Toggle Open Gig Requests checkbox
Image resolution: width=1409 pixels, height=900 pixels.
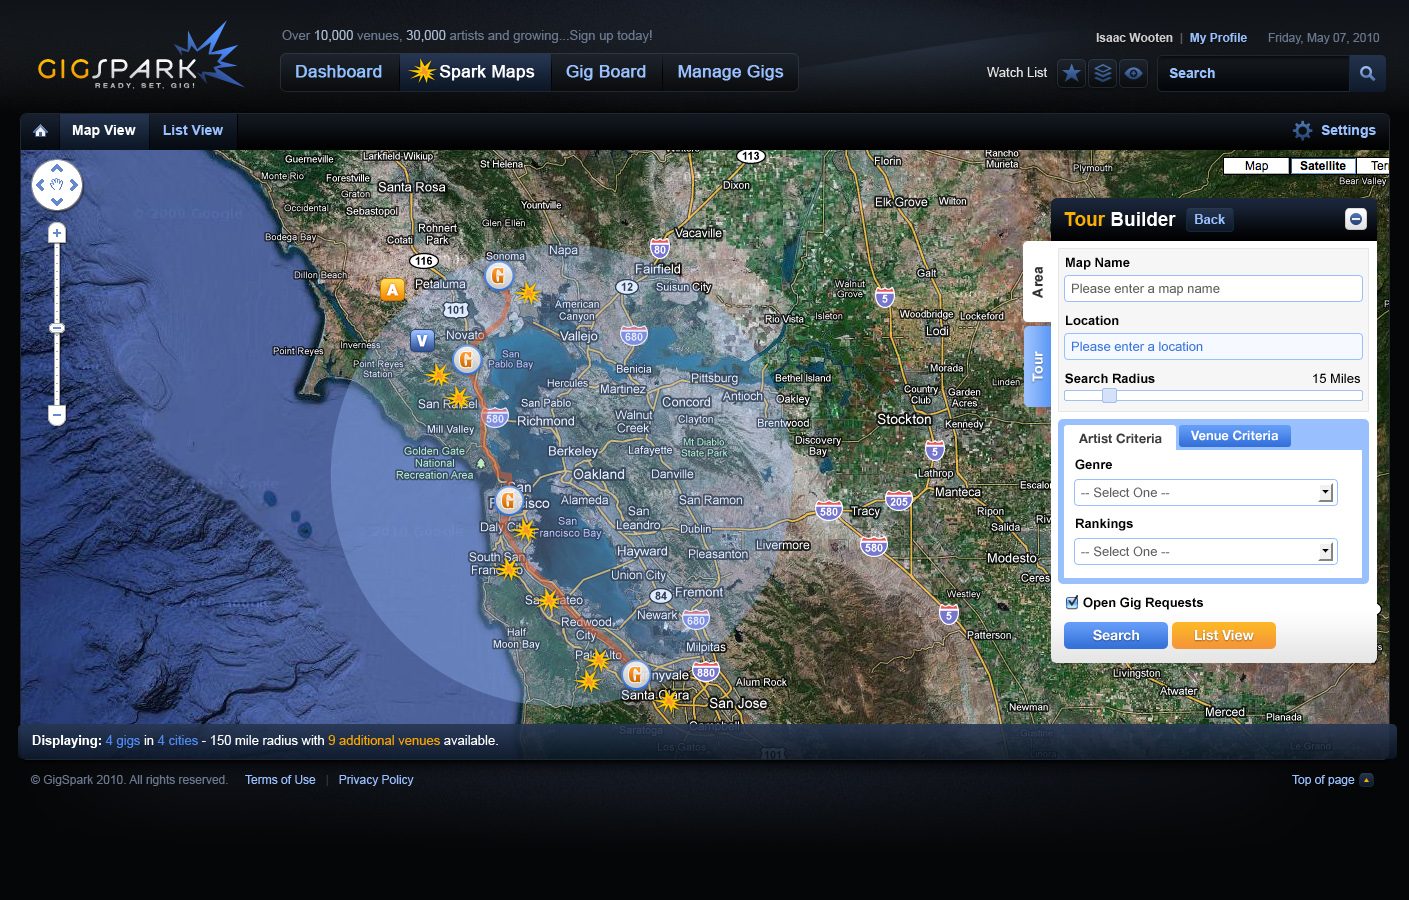point(1072,602)
